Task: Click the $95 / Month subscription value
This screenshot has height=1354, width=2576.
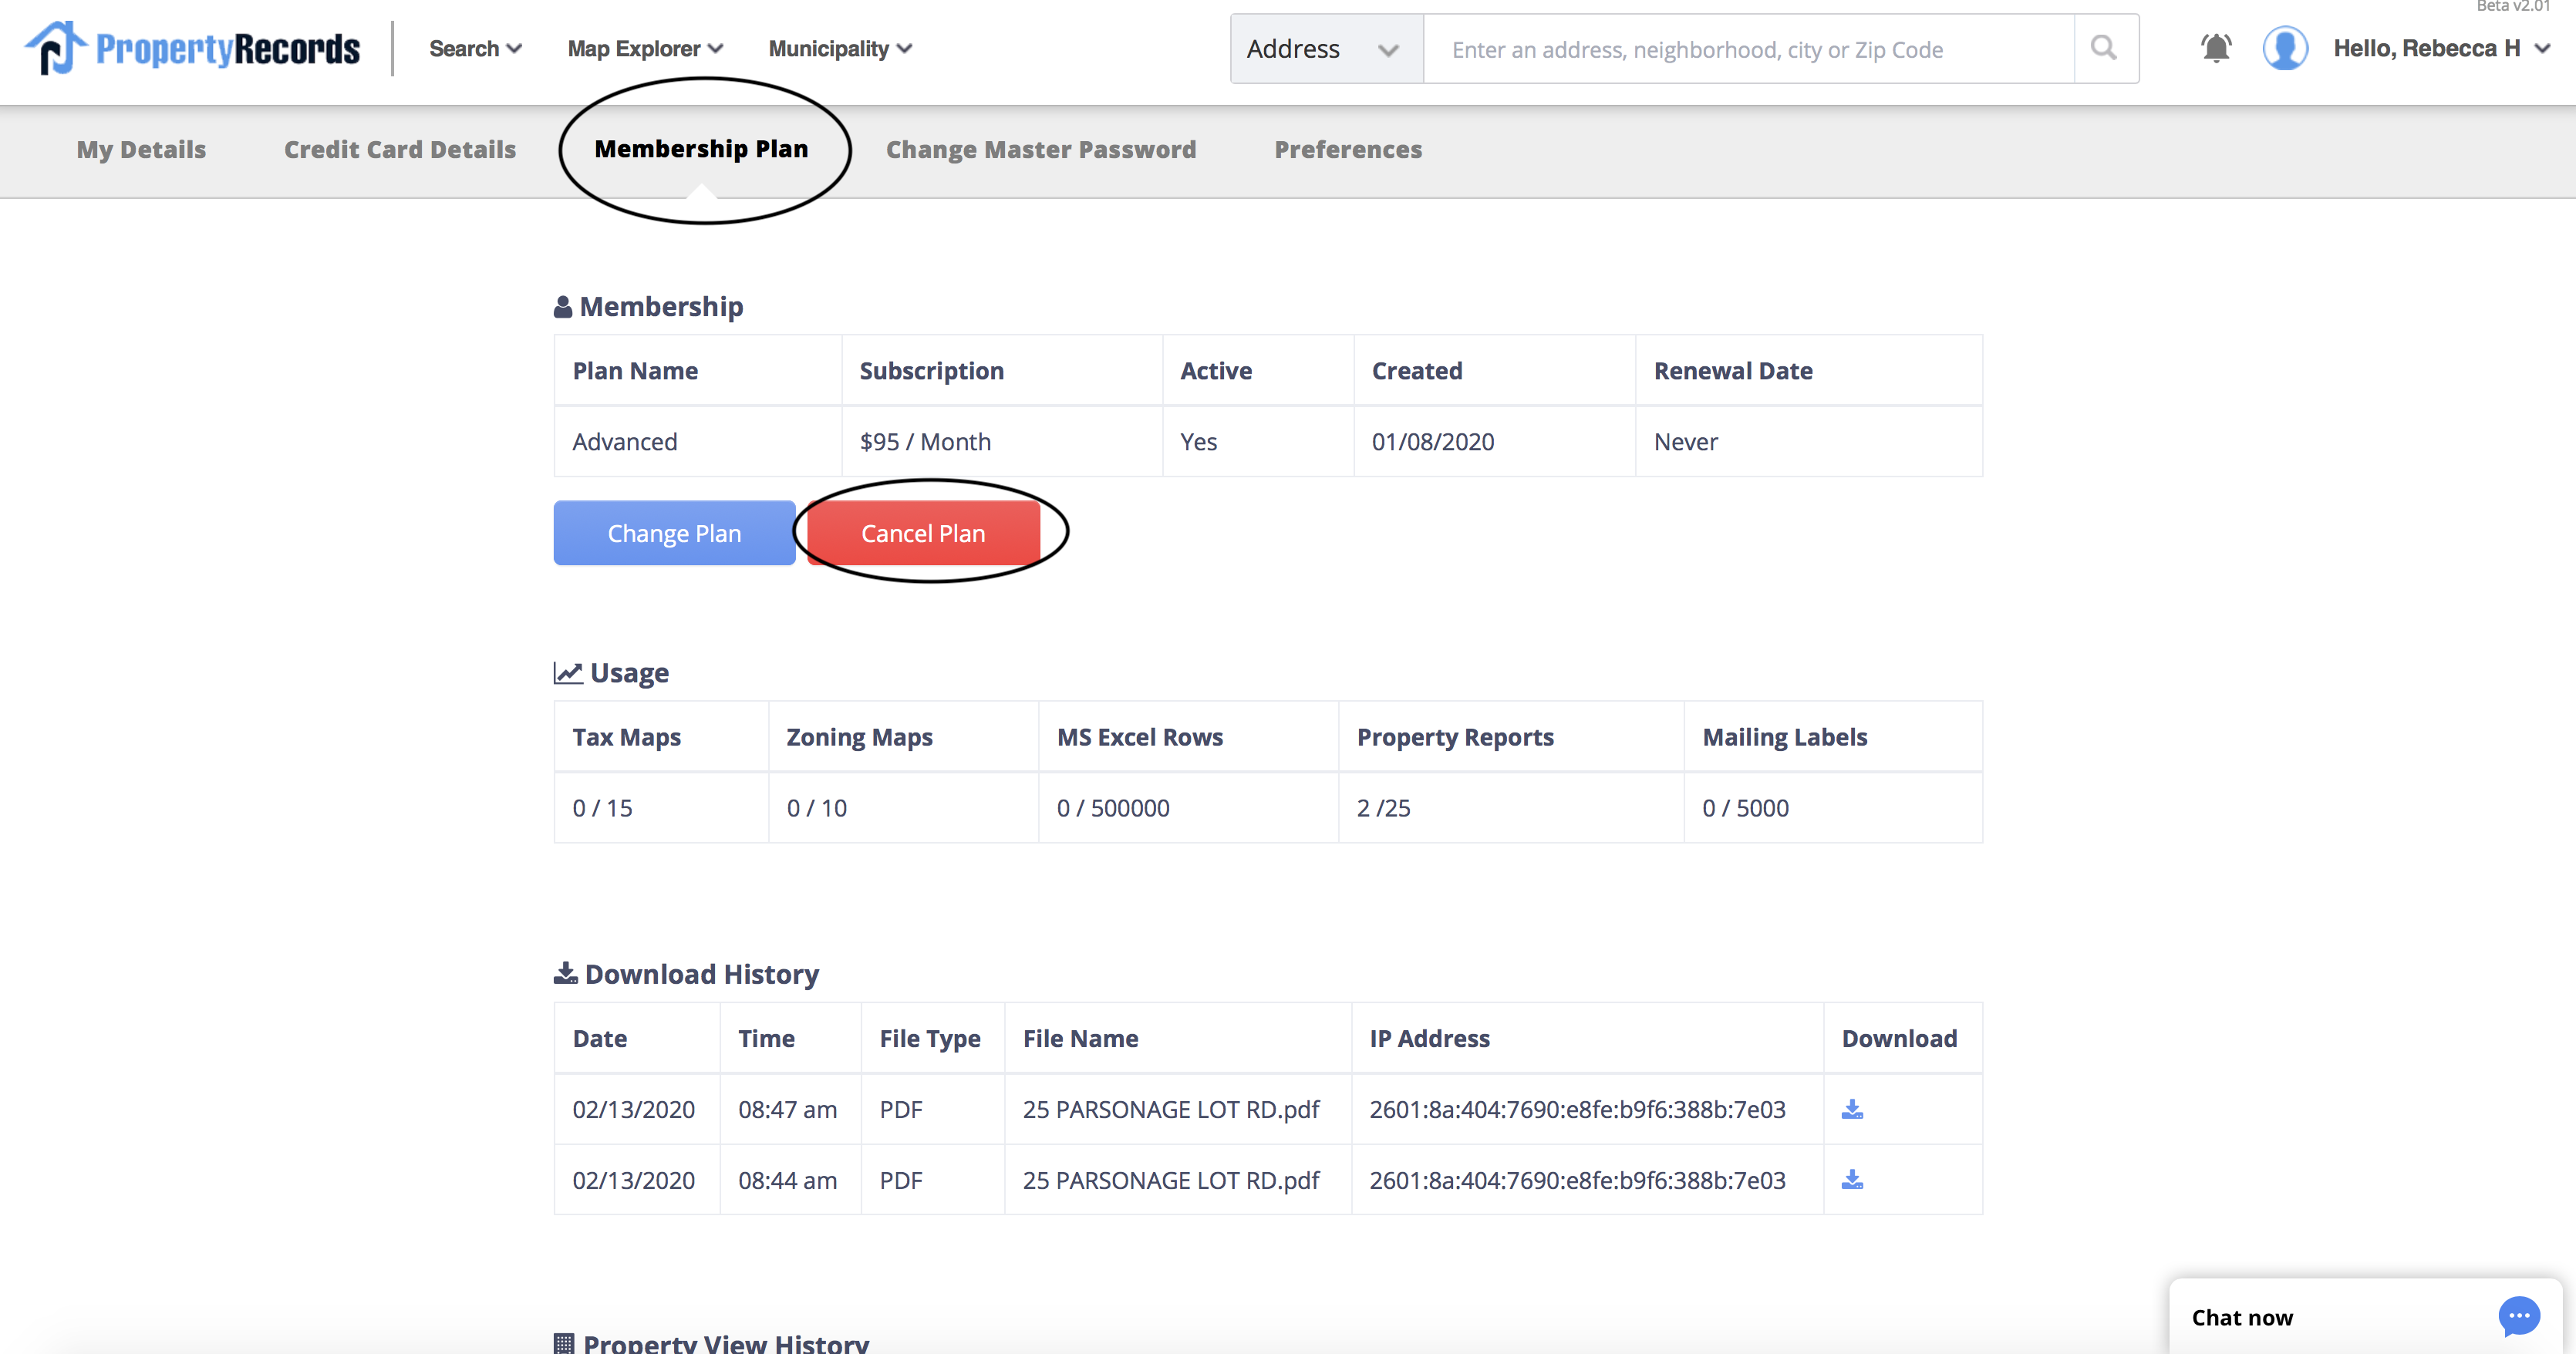Action: point(925,442)
